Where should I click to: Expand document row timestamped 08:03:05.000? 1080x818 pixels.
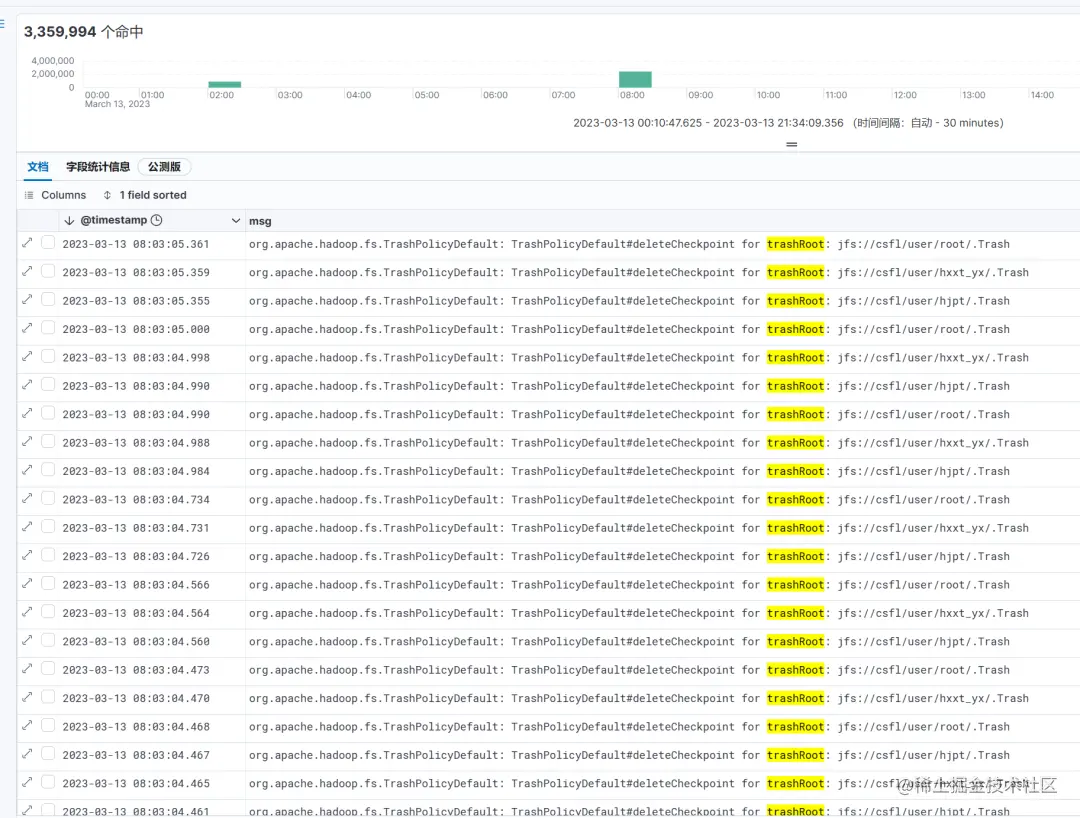[x=27, y=328]
